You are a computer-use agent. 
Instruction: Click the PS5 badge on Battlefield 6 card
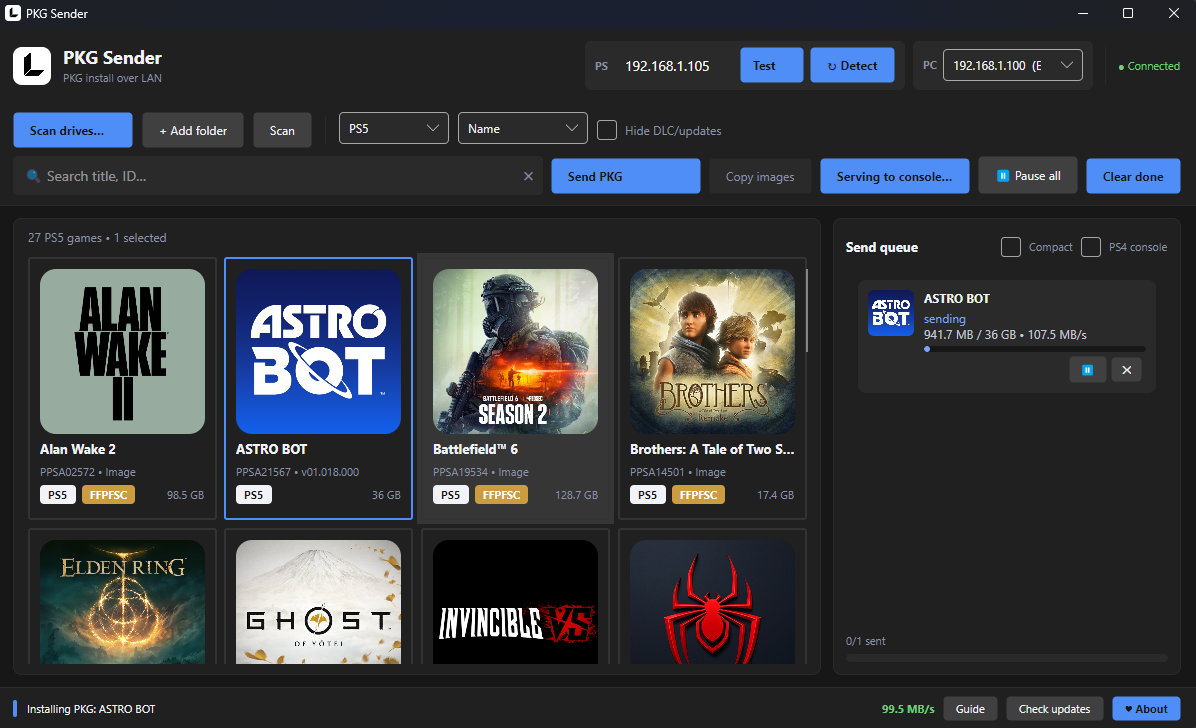click(451, 495)
